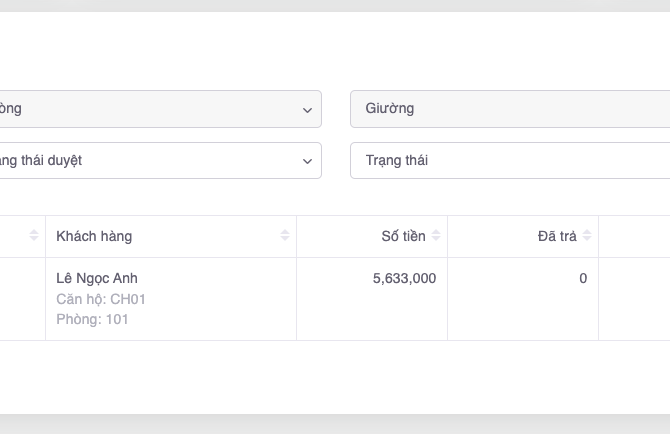Click the chevron arrow left of Trạng thái
Image resolution: width=670 pixels, height=434 pixels.
click(x=307, y=161)
